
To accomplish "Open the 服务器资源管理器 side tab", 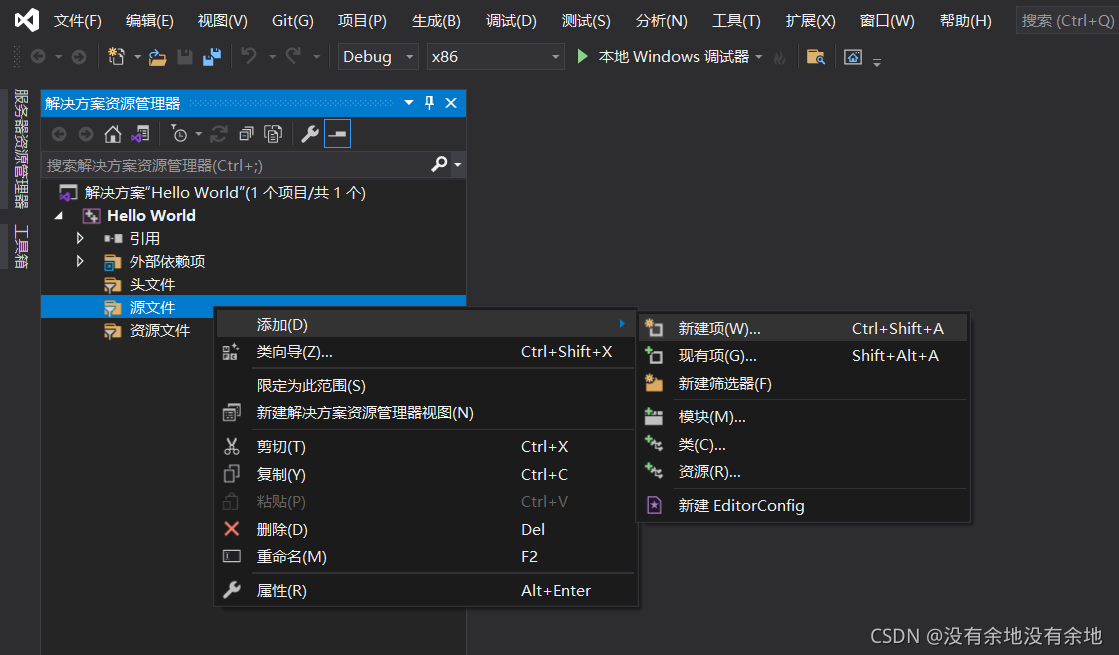I will (21, 148).
